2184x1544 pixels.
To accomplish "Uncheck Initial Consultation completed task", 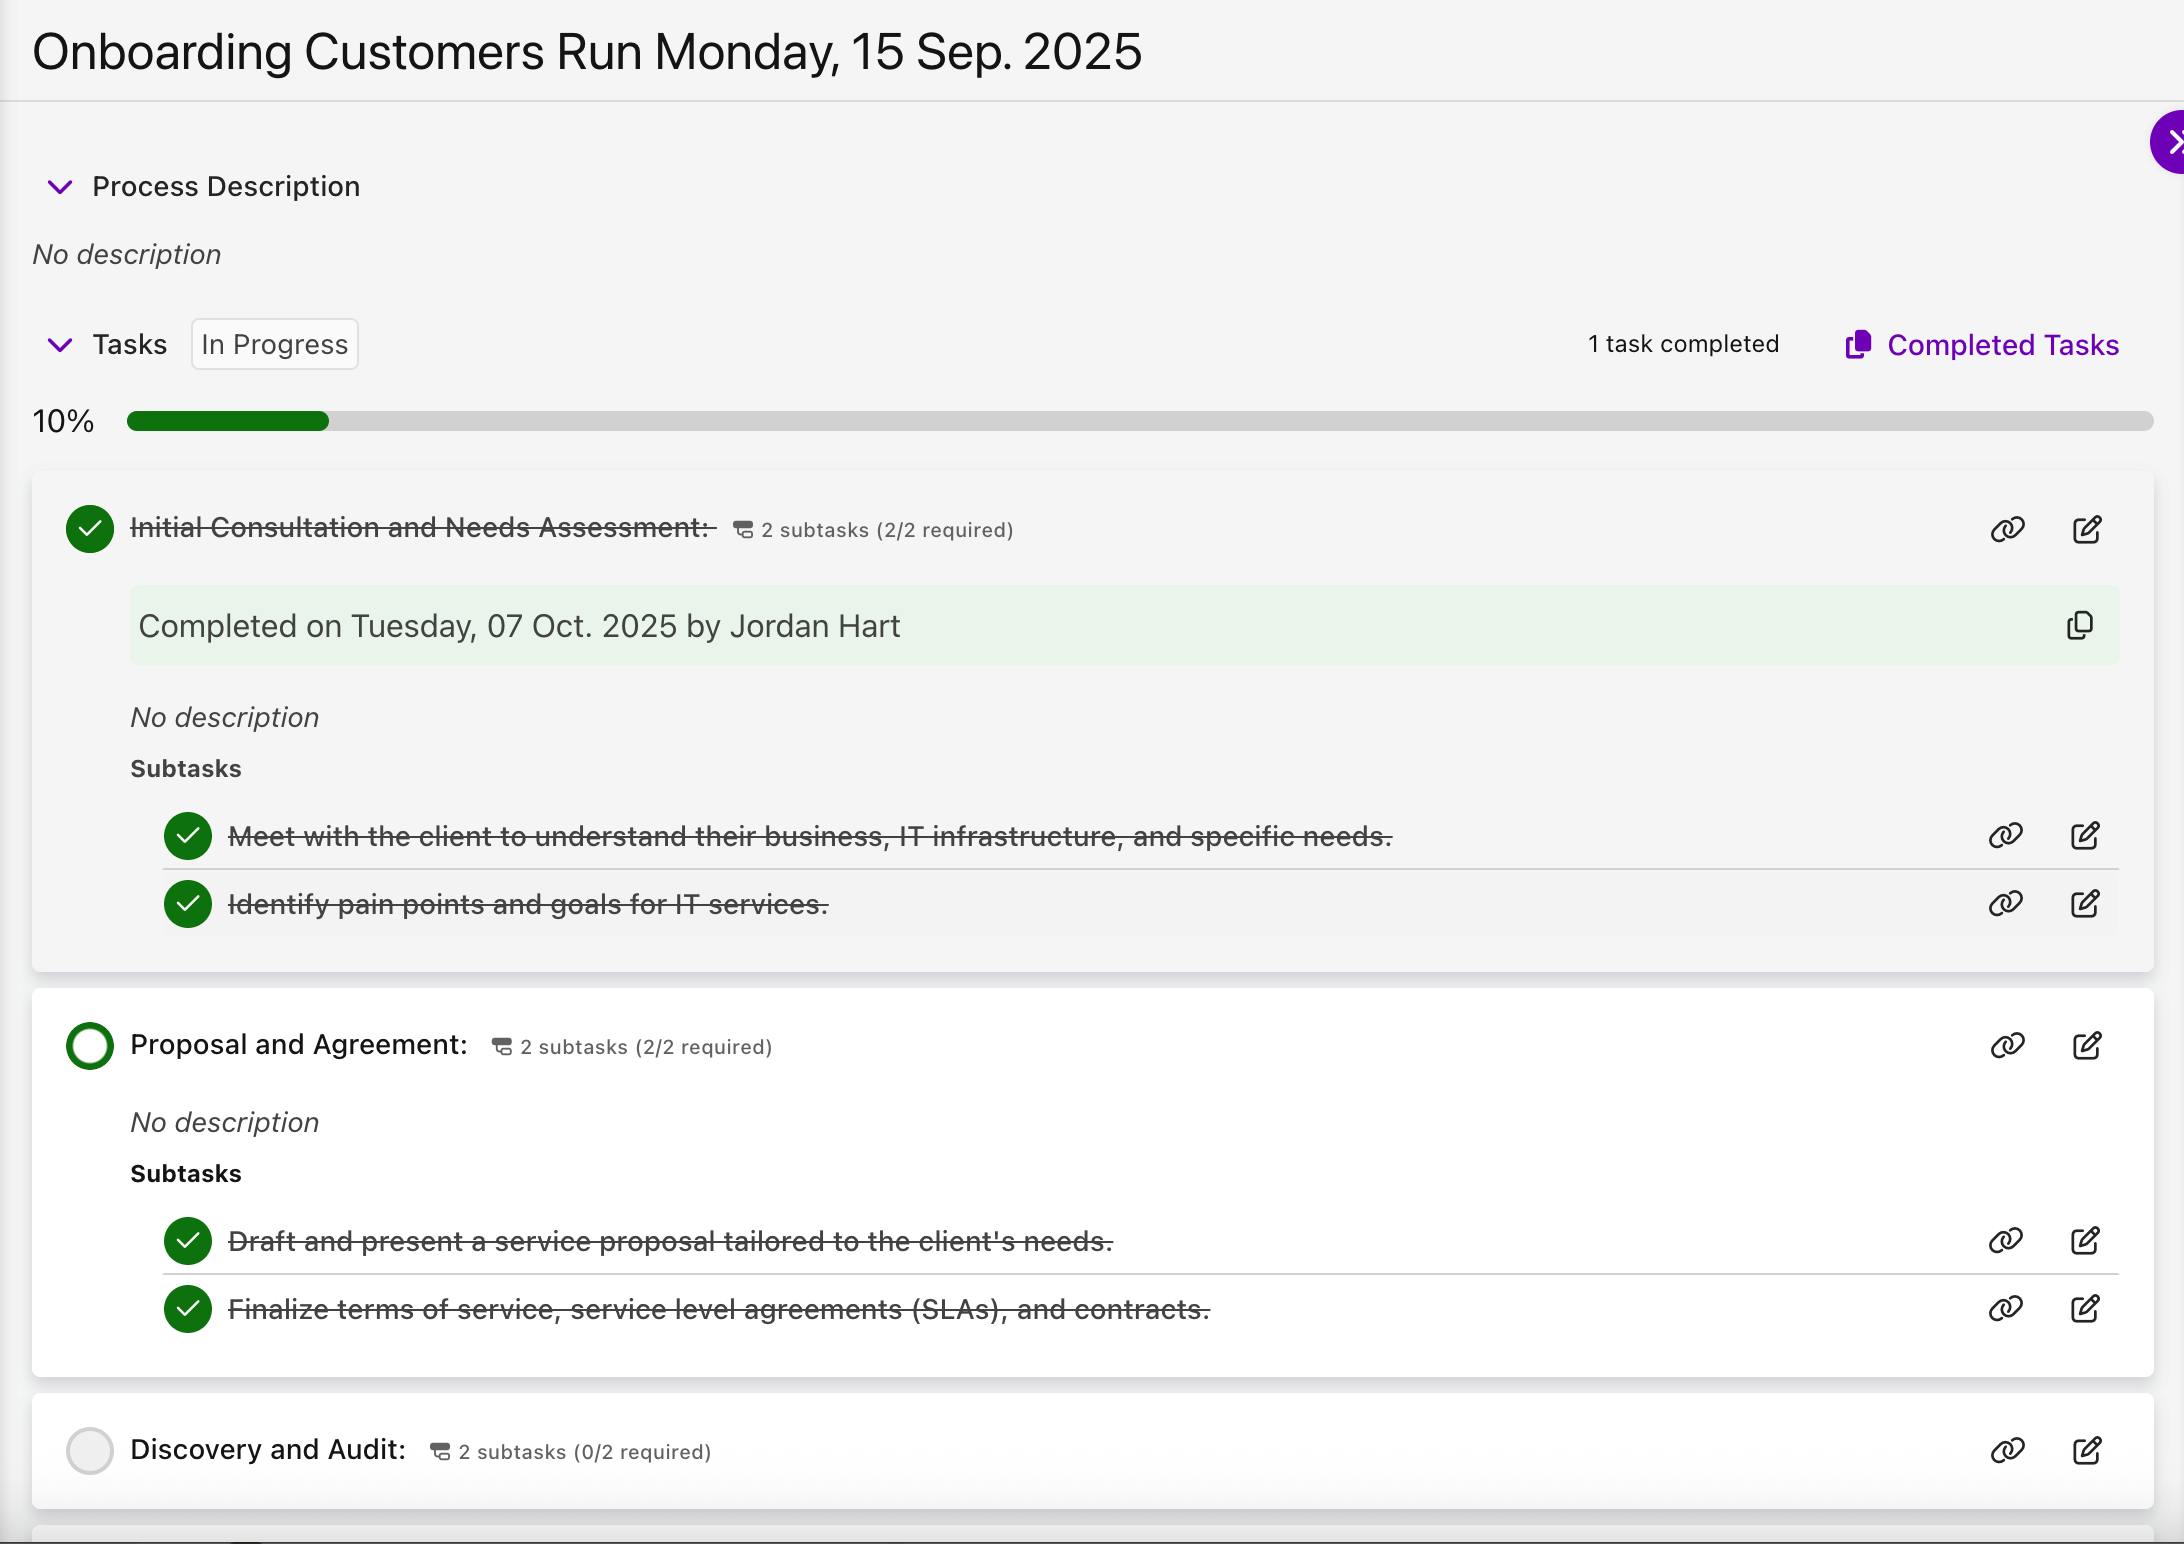I will (90, 529).
